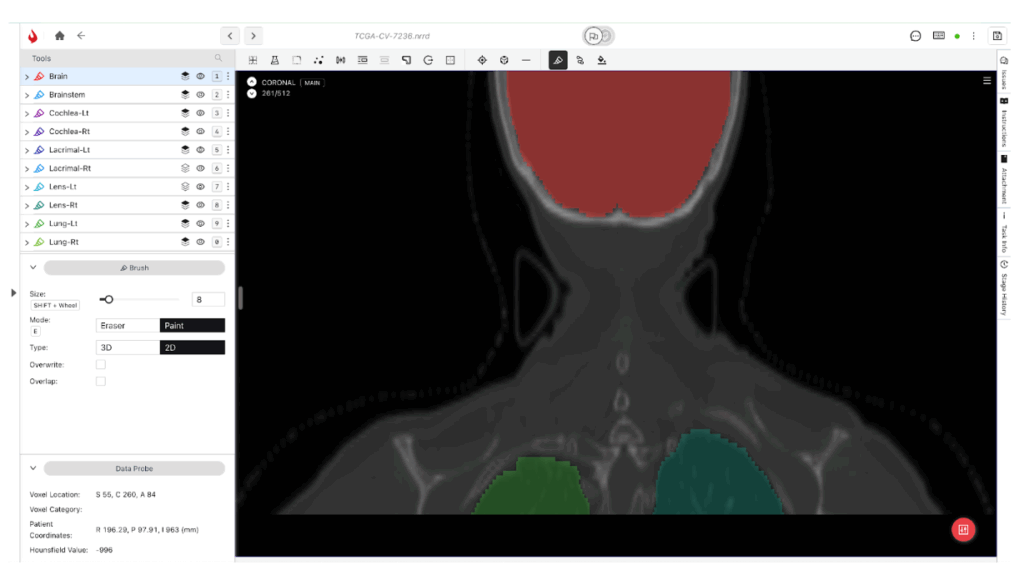Switch brush Mode to Eraser

[128, 325]
